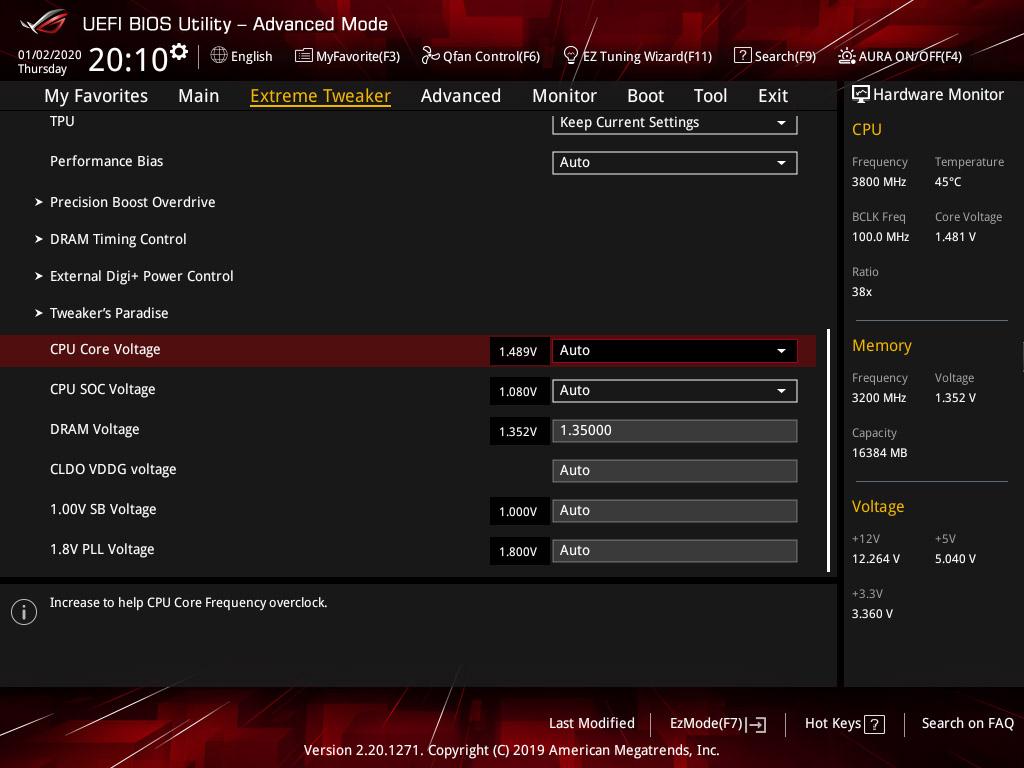The height and width of the screenshot is (768, 1024).
Task: Open the Performance Bias dropdown
Action: (x=675, y=163)
